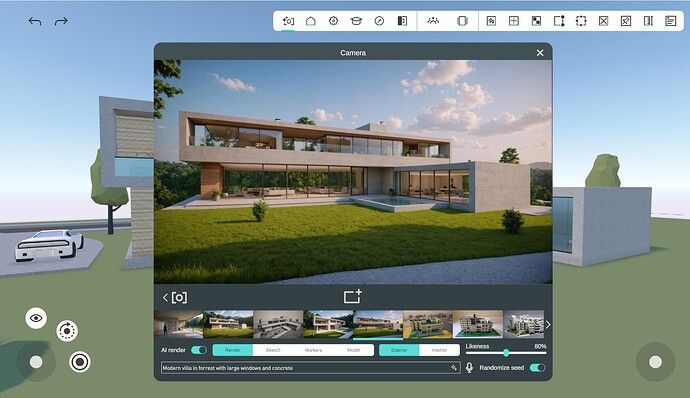Screen dimensions: 690x398
Task: Click the orbit rotate circular icon
Action: pos(67,331)
